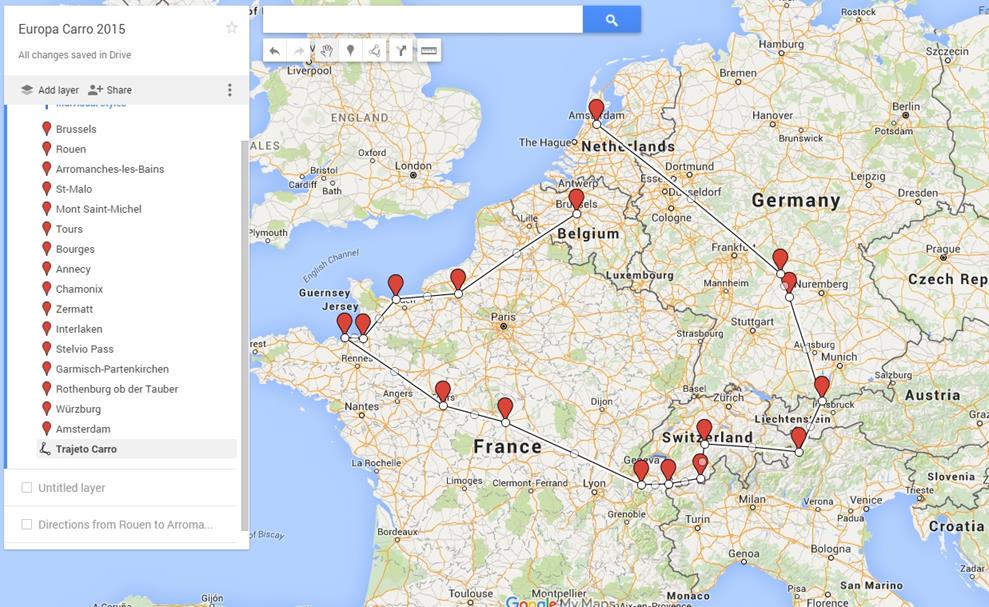
Task: Click Share button
Action: click(x=110, y=90)
